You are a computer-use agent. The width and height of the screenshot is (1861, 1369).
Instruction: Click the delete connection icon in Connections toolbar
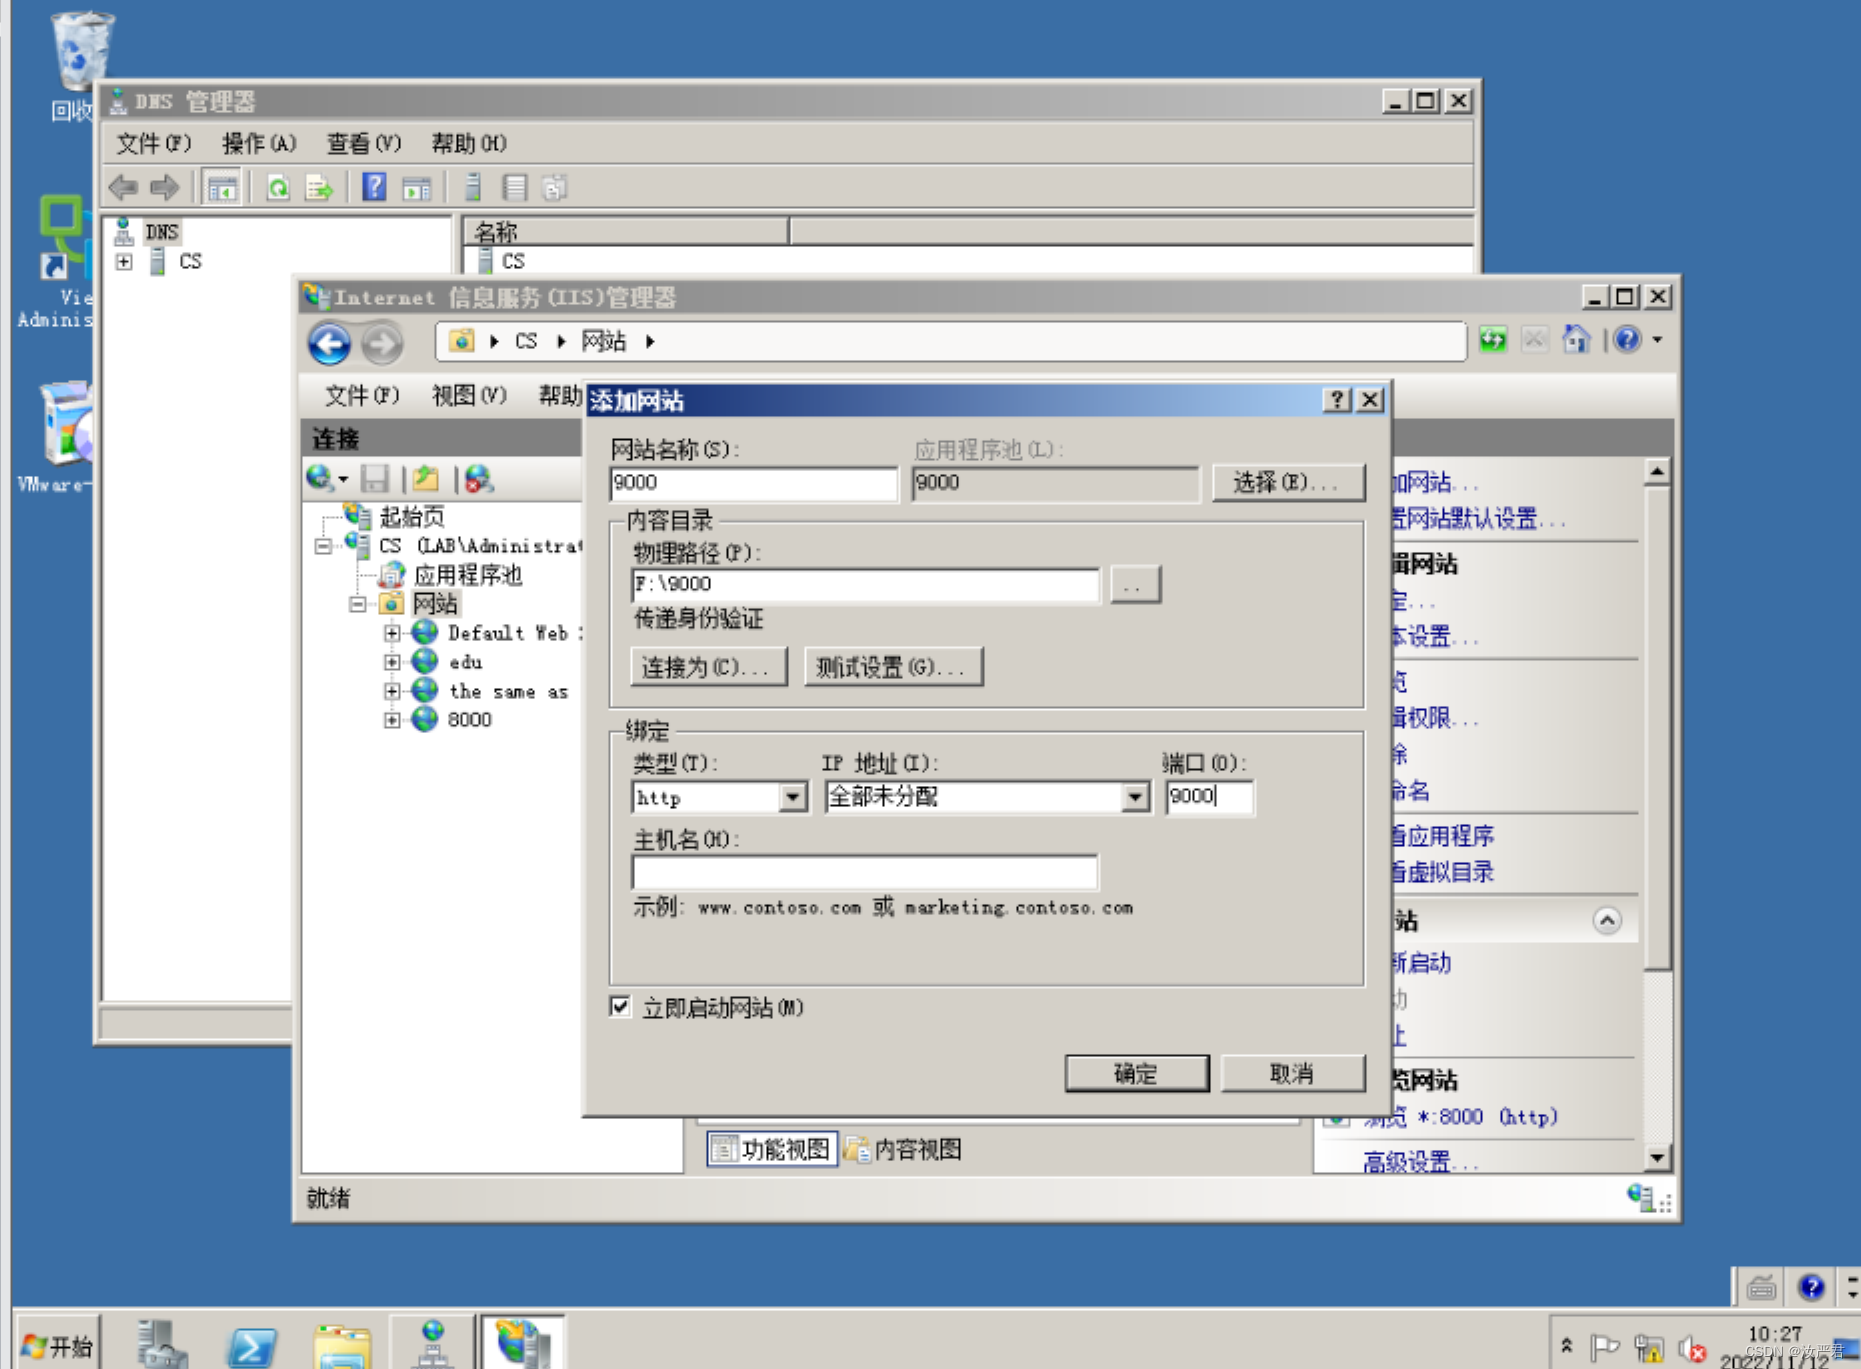(x=479, y=478)
